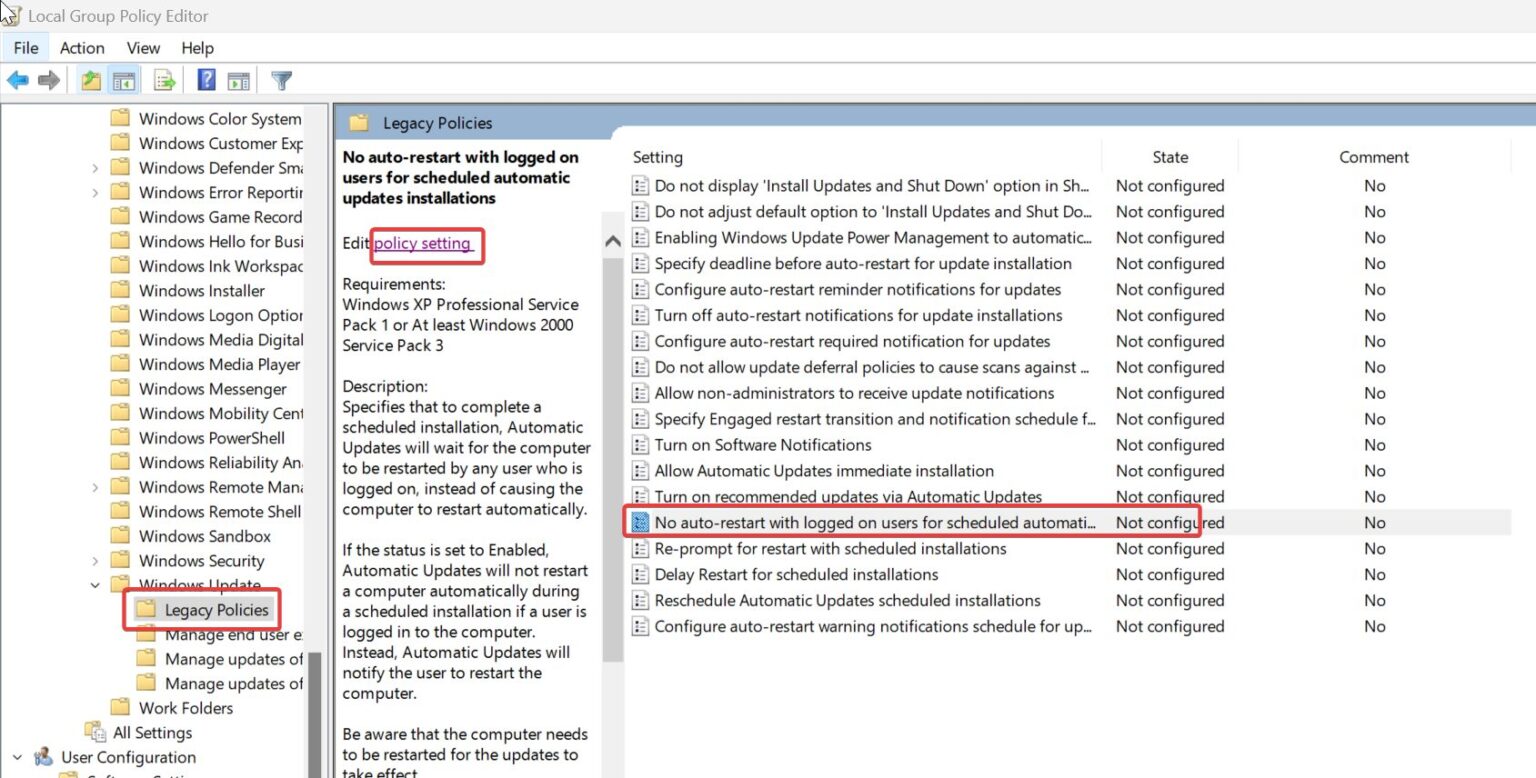This screenshot has width=1536, height=778.
Task: Click the Legacy Policies folder icon in the results pane
Action: (359, 122)
